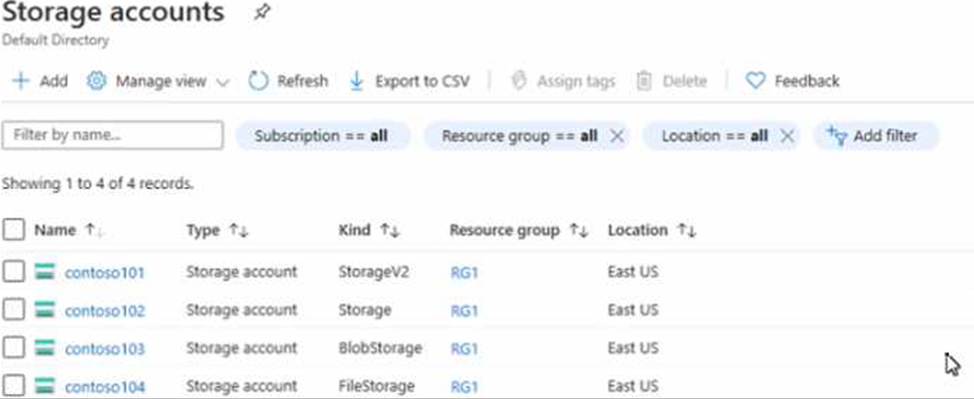Click the Delete trash icon
974x399 pixels.
[x=644, y=81]
